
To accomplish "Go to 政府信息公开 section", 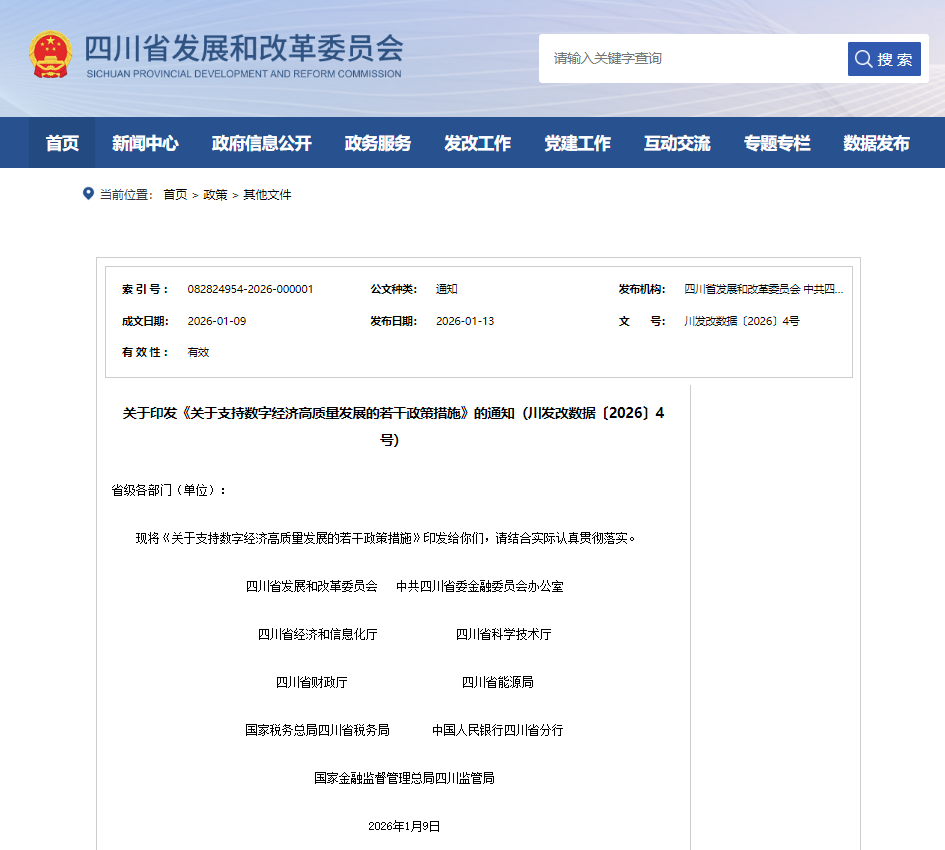I will [x=262, y=143].
